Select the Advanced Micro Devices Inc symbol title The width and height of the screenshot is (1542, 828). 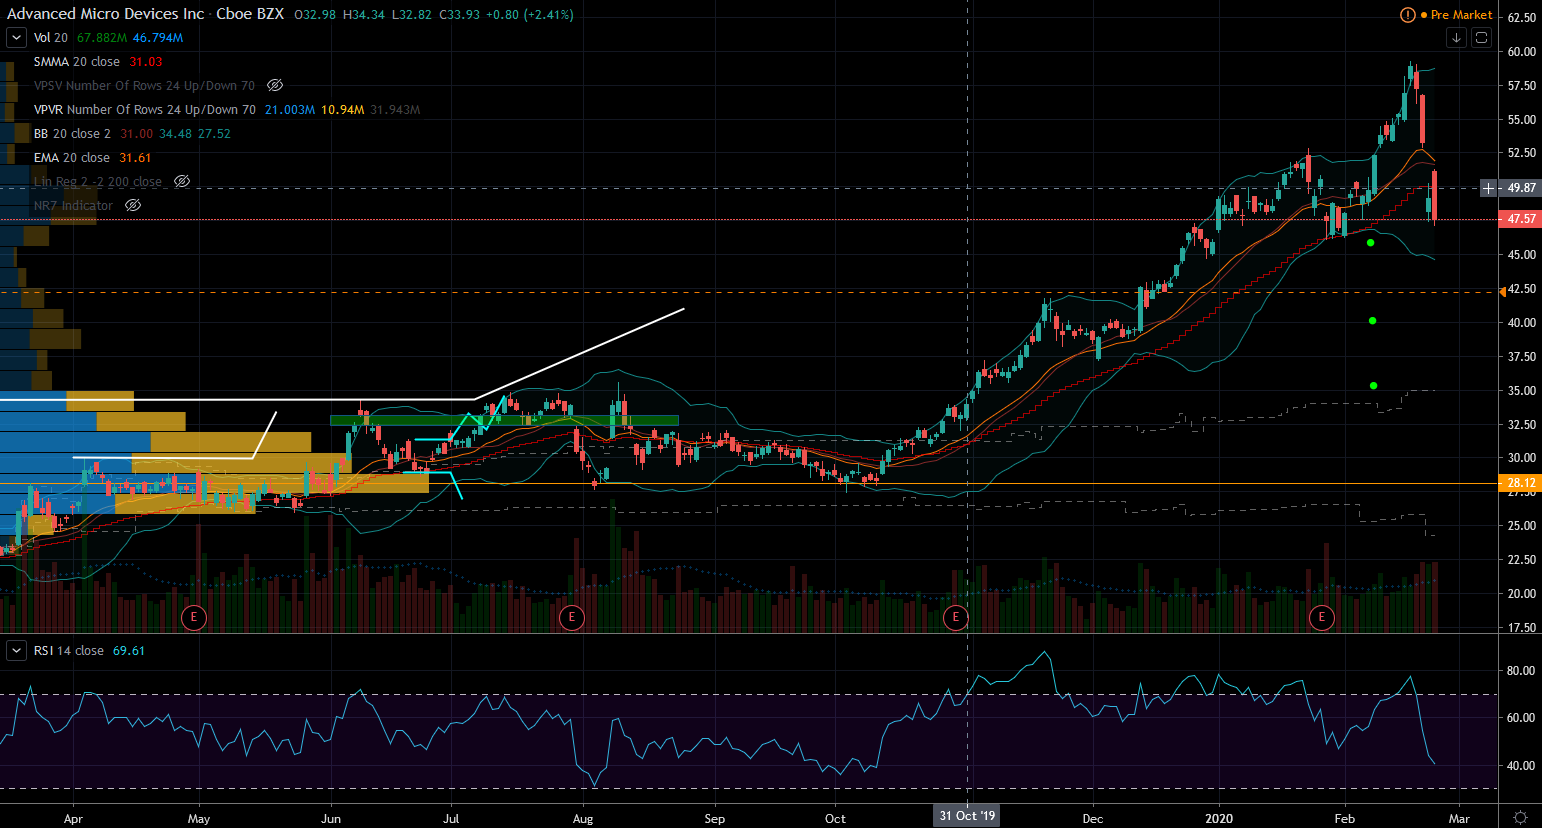click(x=106, y=14)
